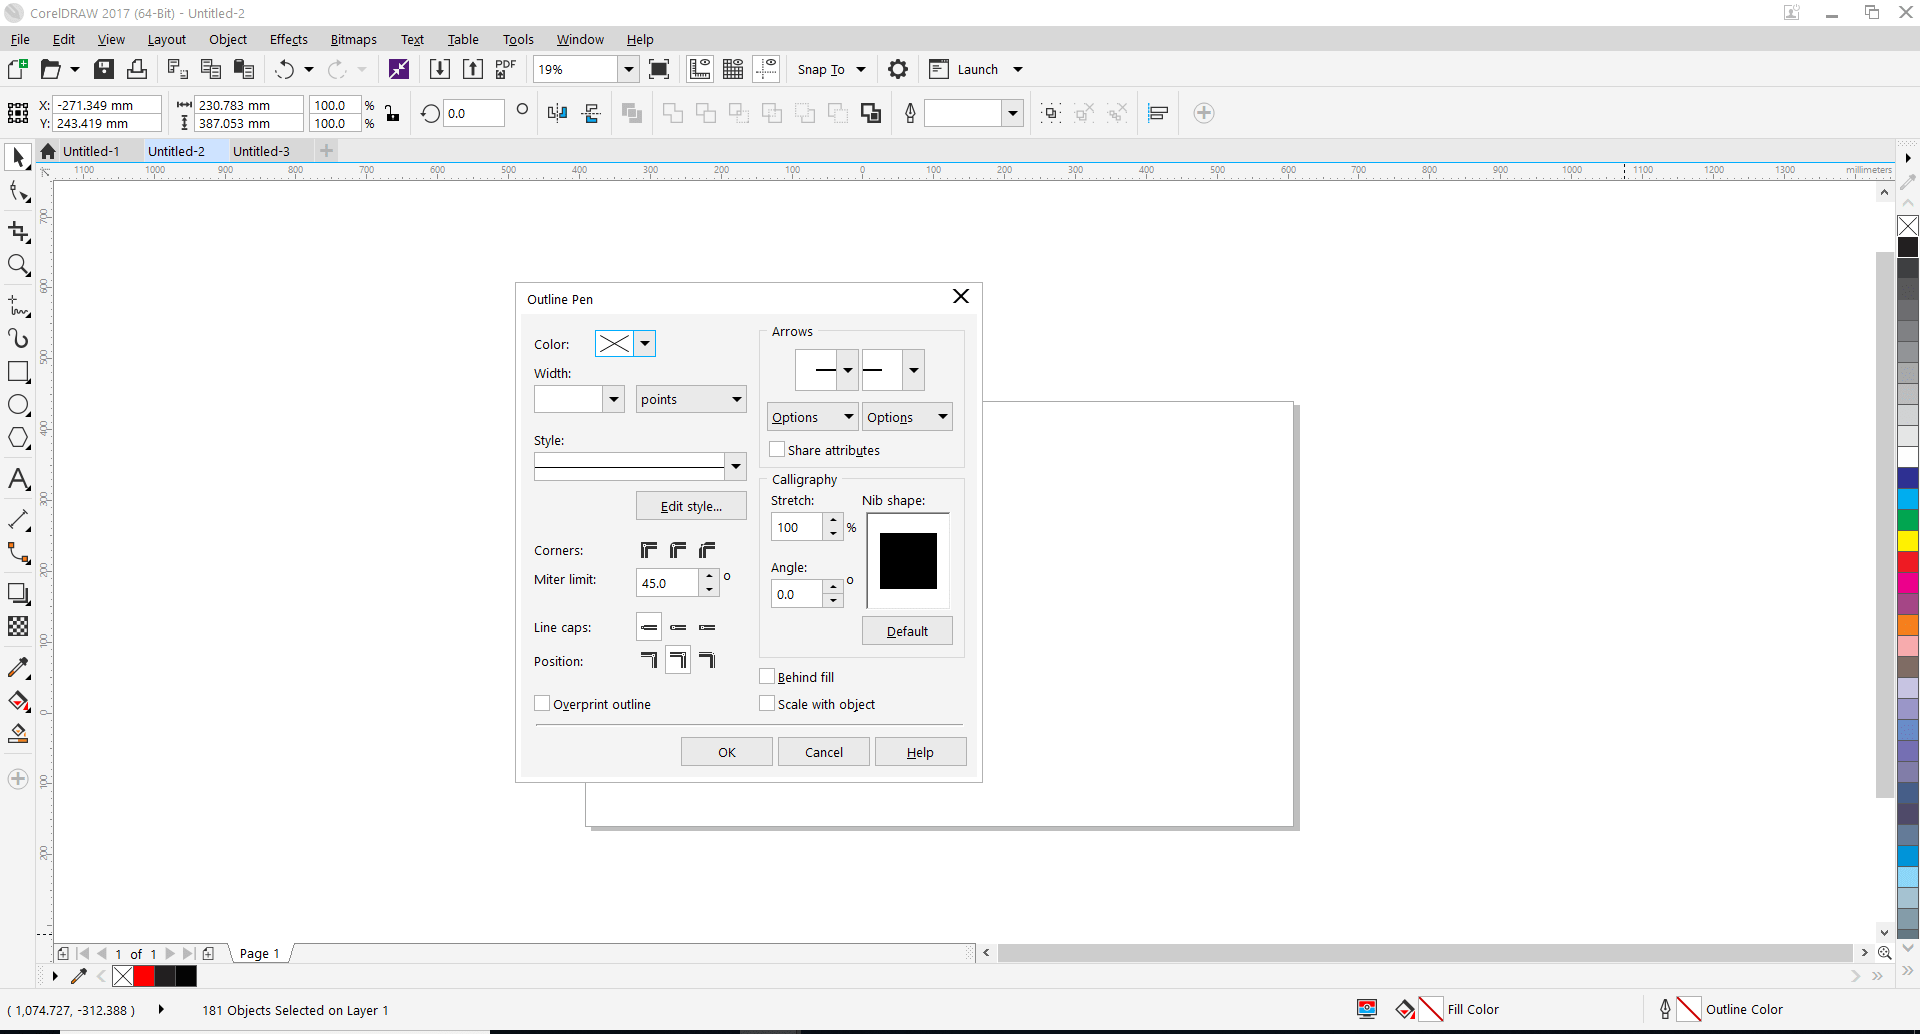Screen dimensions: 1920x1034
Task: Select the Parallel Dimension tool
Action: [18, 520]
